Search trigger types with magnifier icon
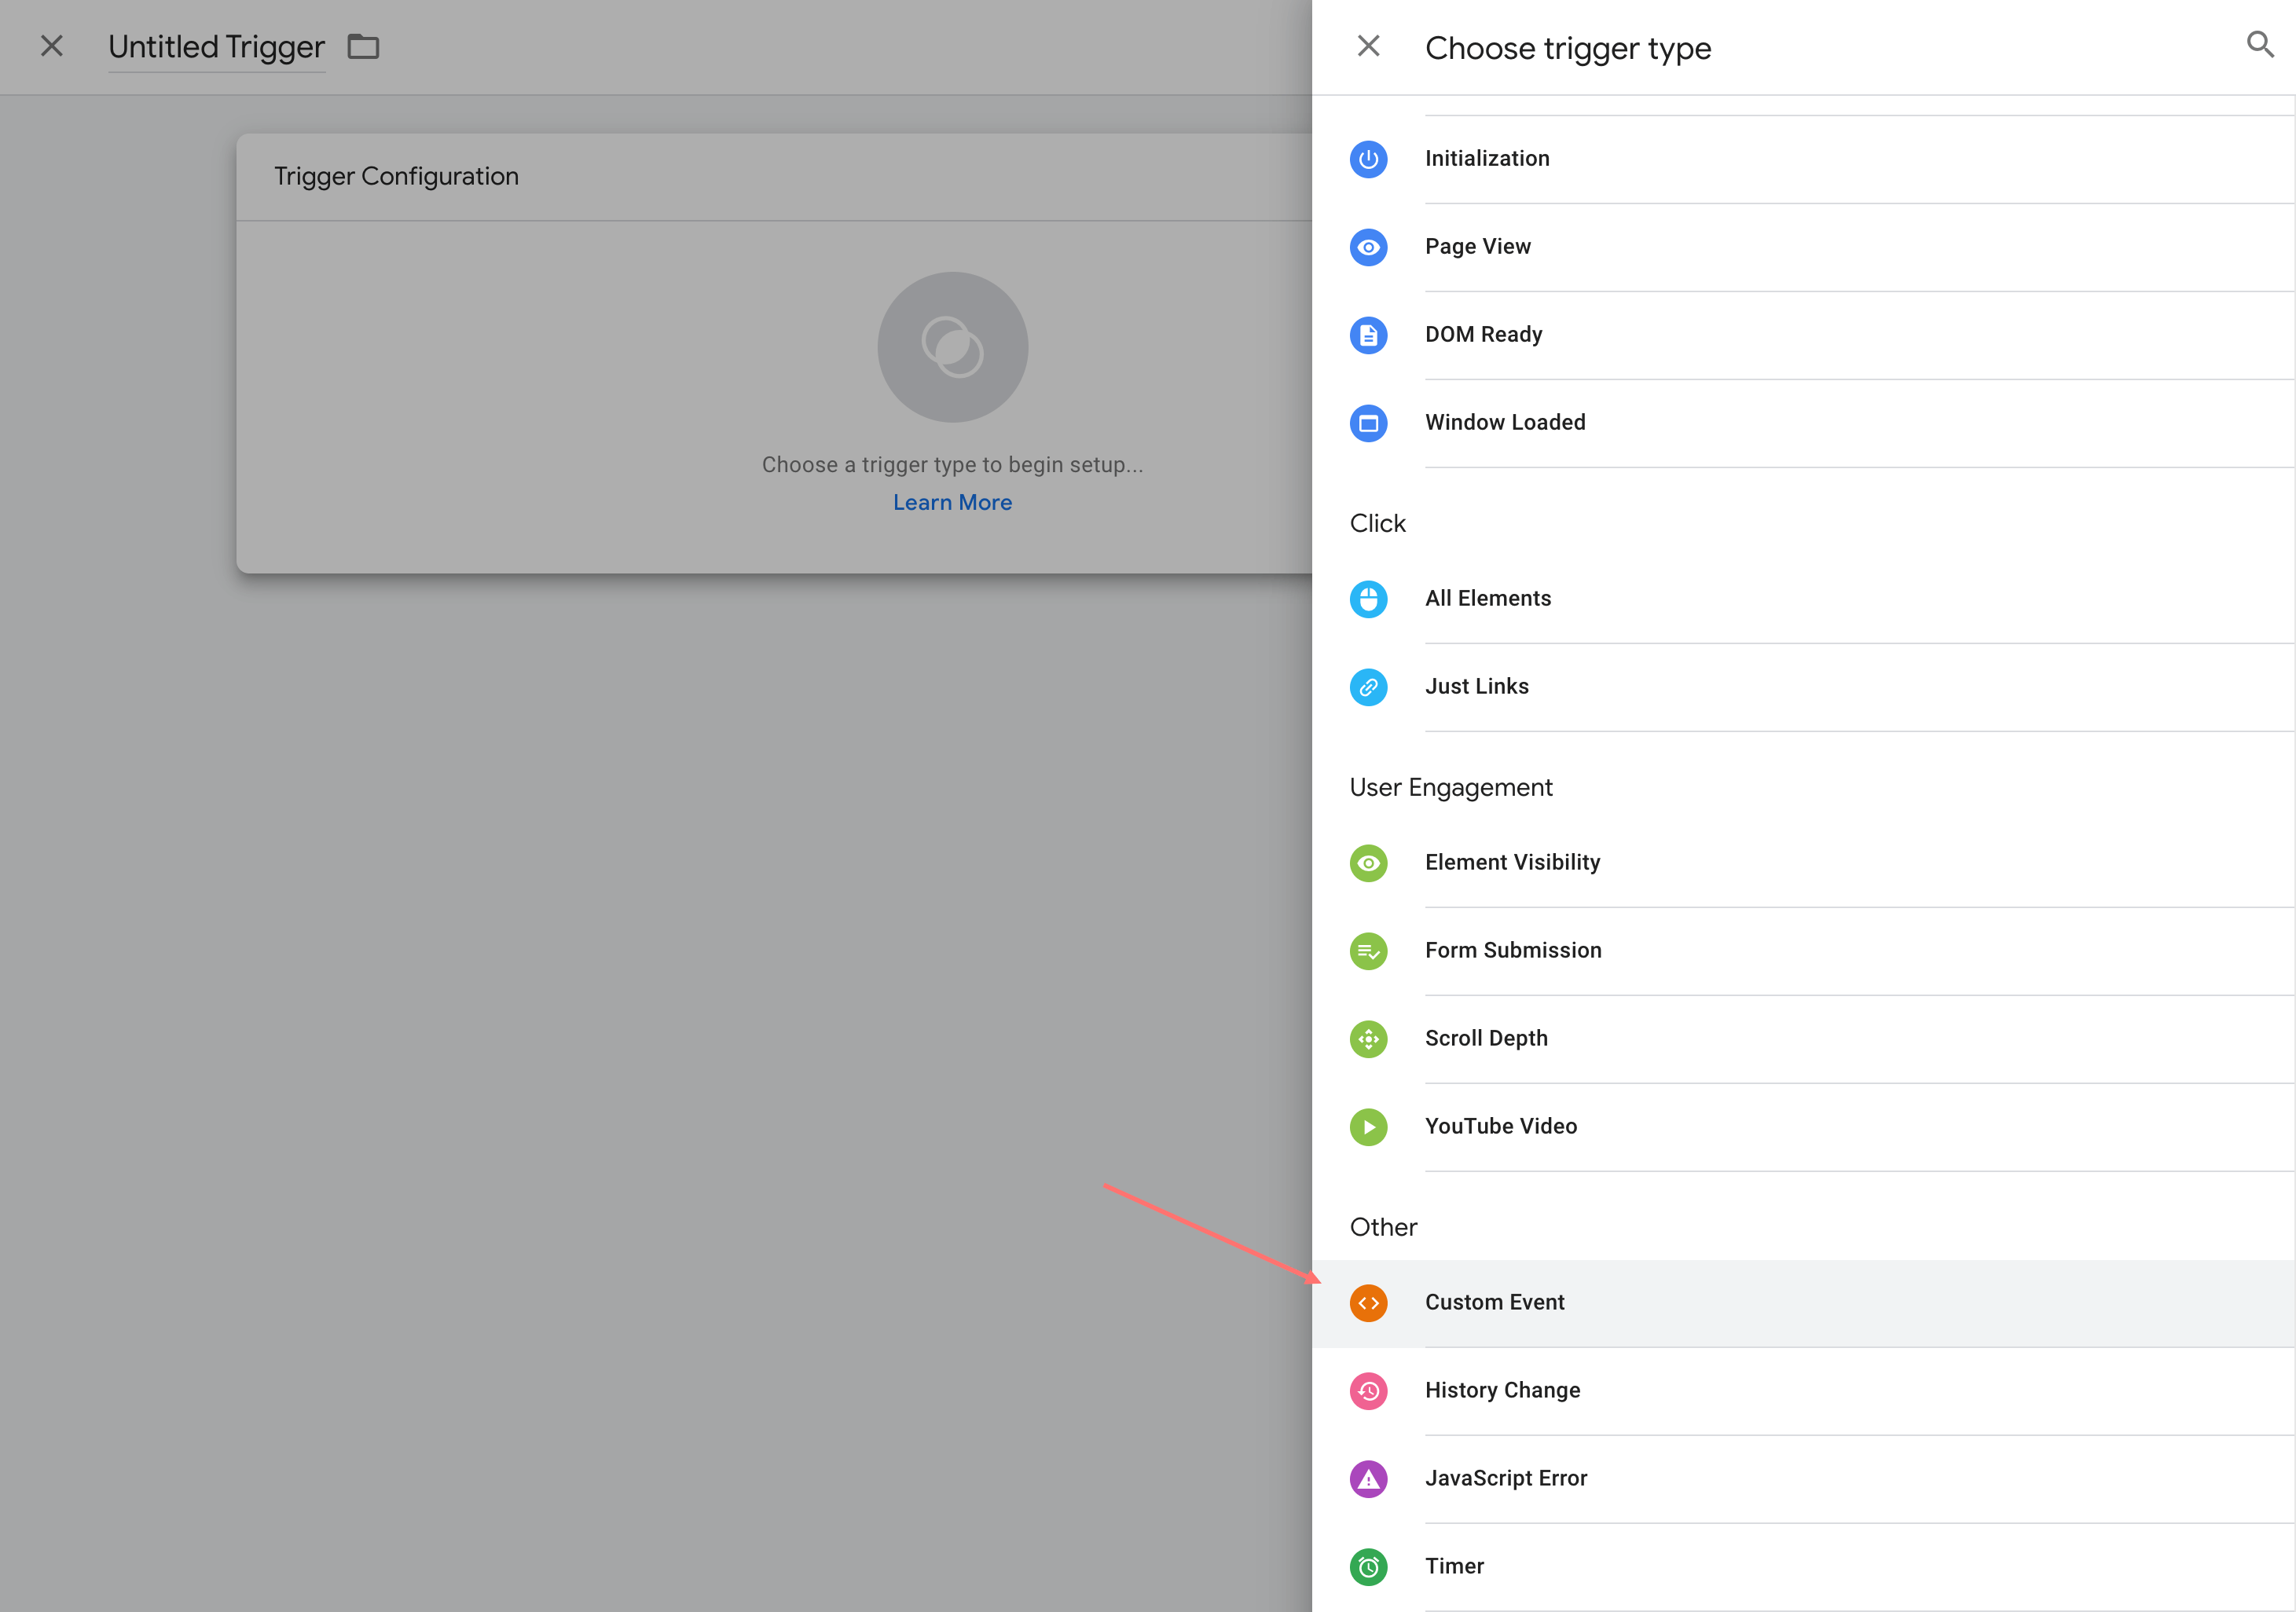 [2260, 45]
